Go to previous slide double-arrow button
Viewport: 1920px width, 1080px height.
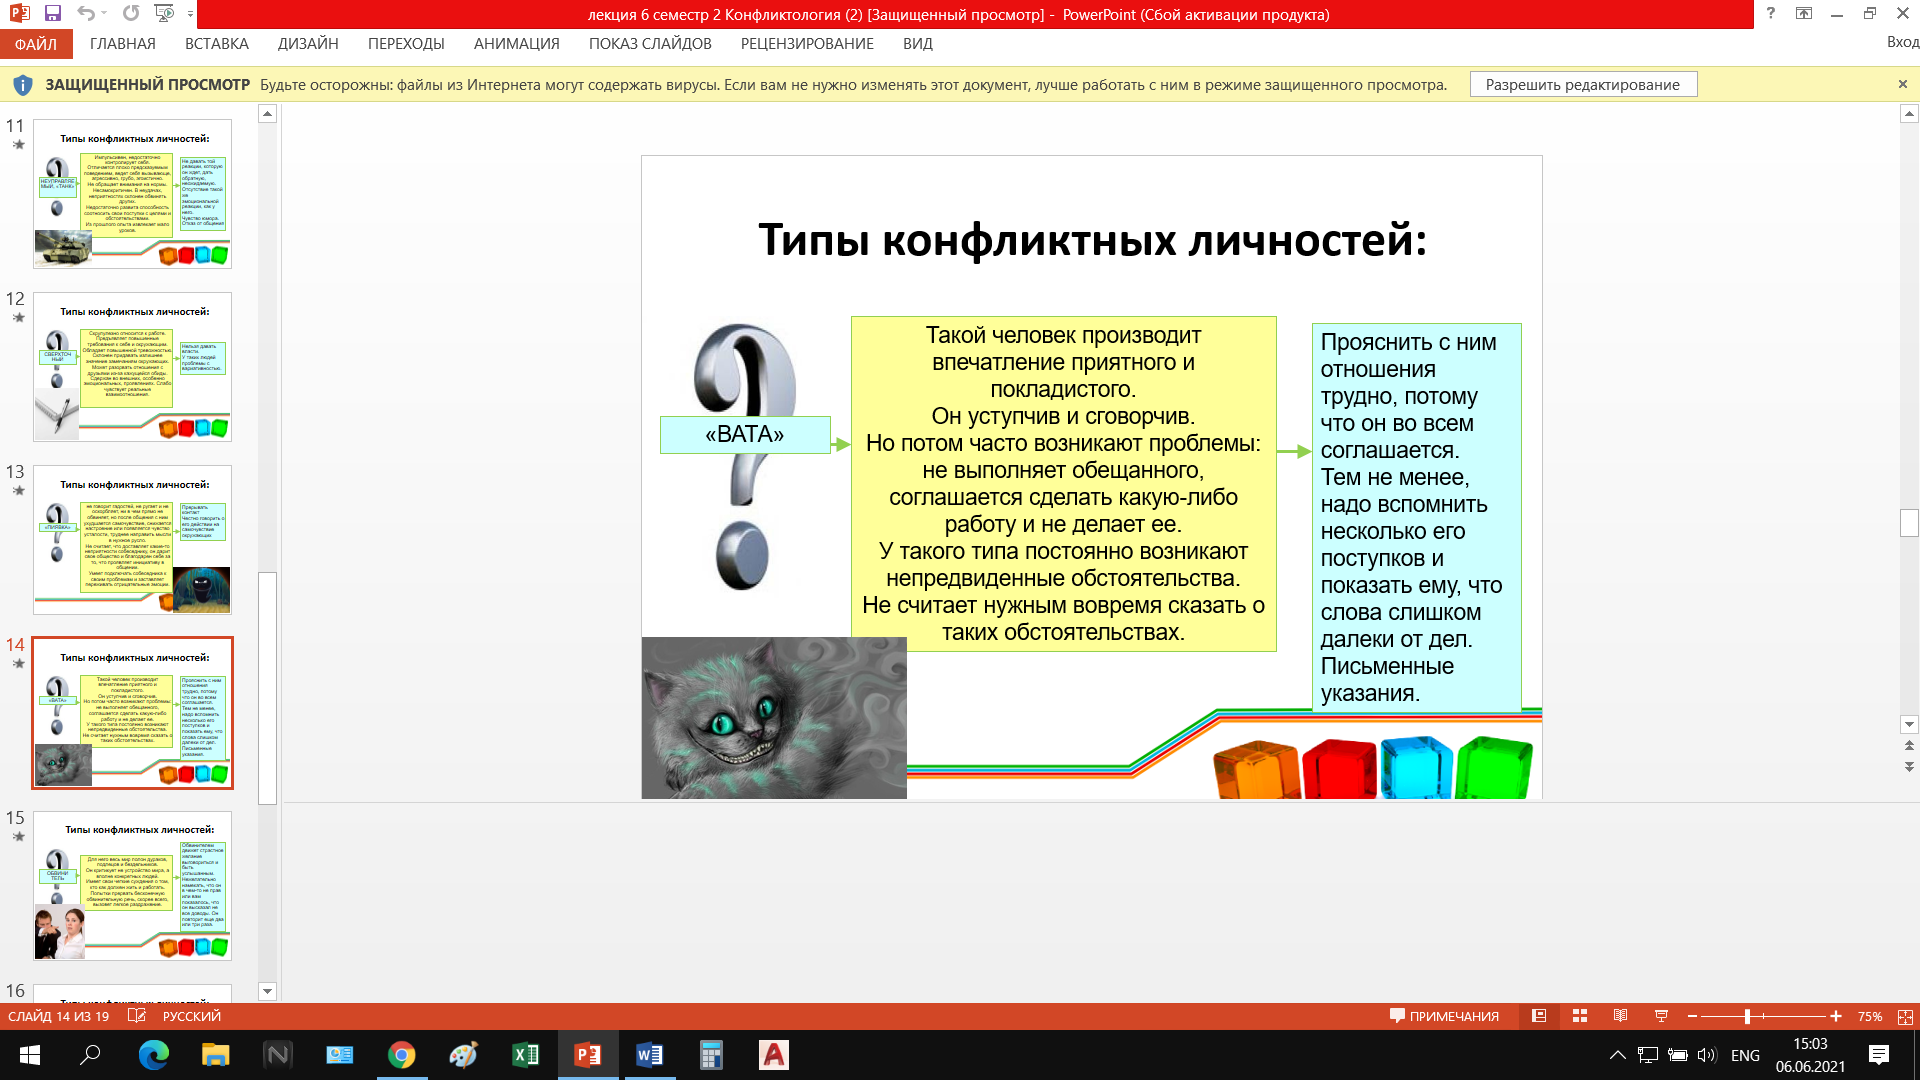click(1909, 746)
